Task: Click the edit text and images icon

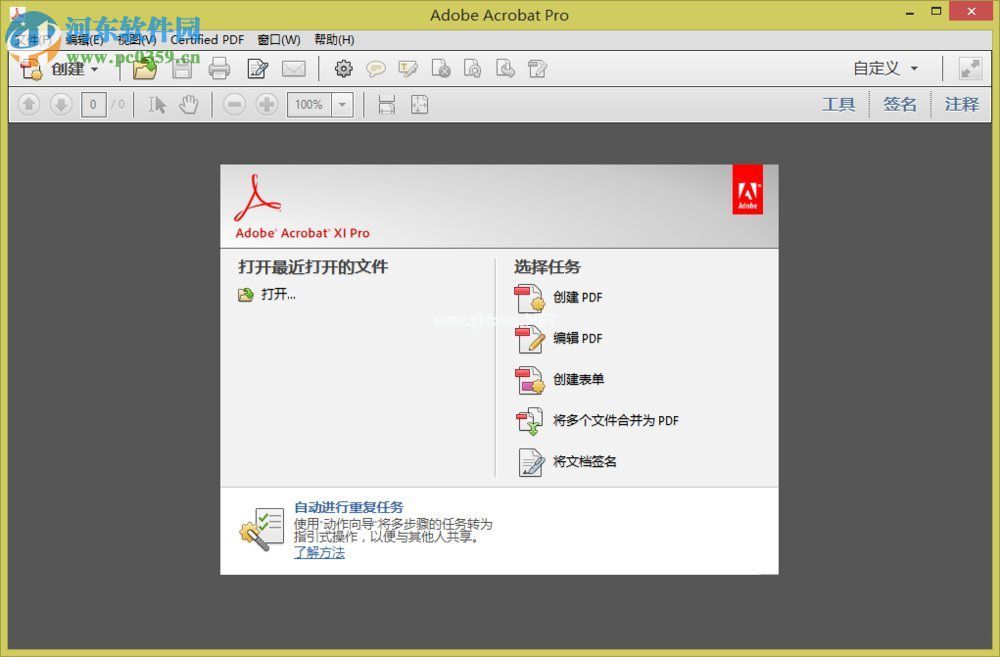Action: tap(257, 69)
